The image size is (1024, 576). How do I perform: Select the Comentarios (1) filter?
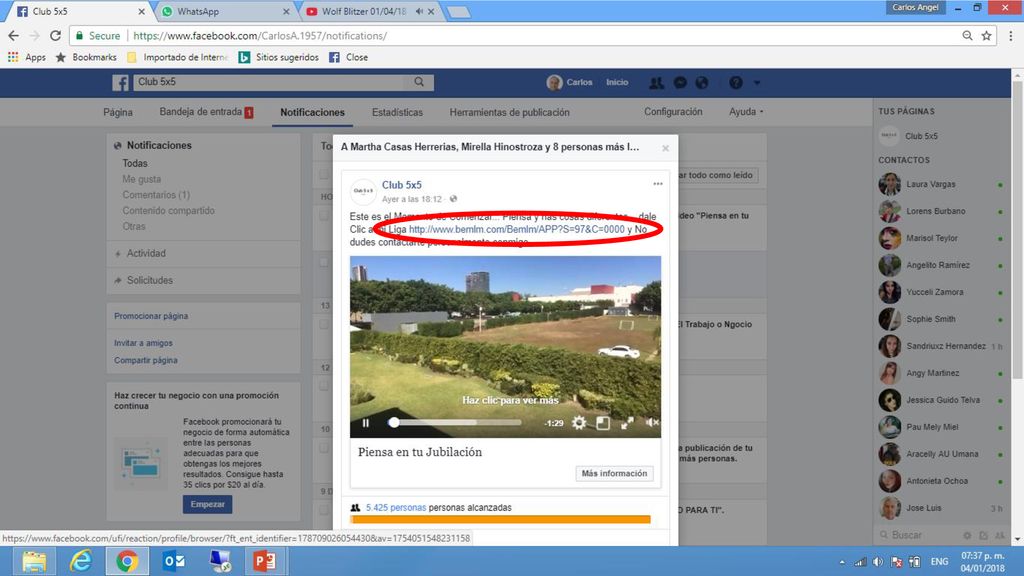(x=156, y=195)
